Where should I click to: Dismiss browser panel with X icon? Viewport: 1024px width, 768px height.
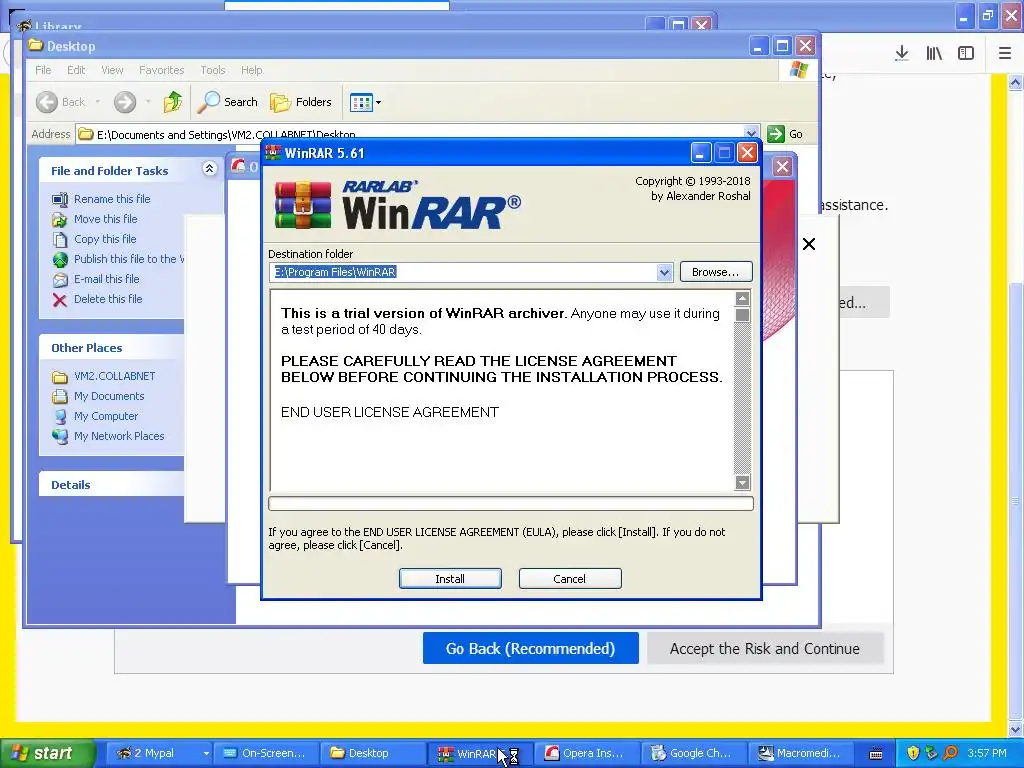point(808,244)
